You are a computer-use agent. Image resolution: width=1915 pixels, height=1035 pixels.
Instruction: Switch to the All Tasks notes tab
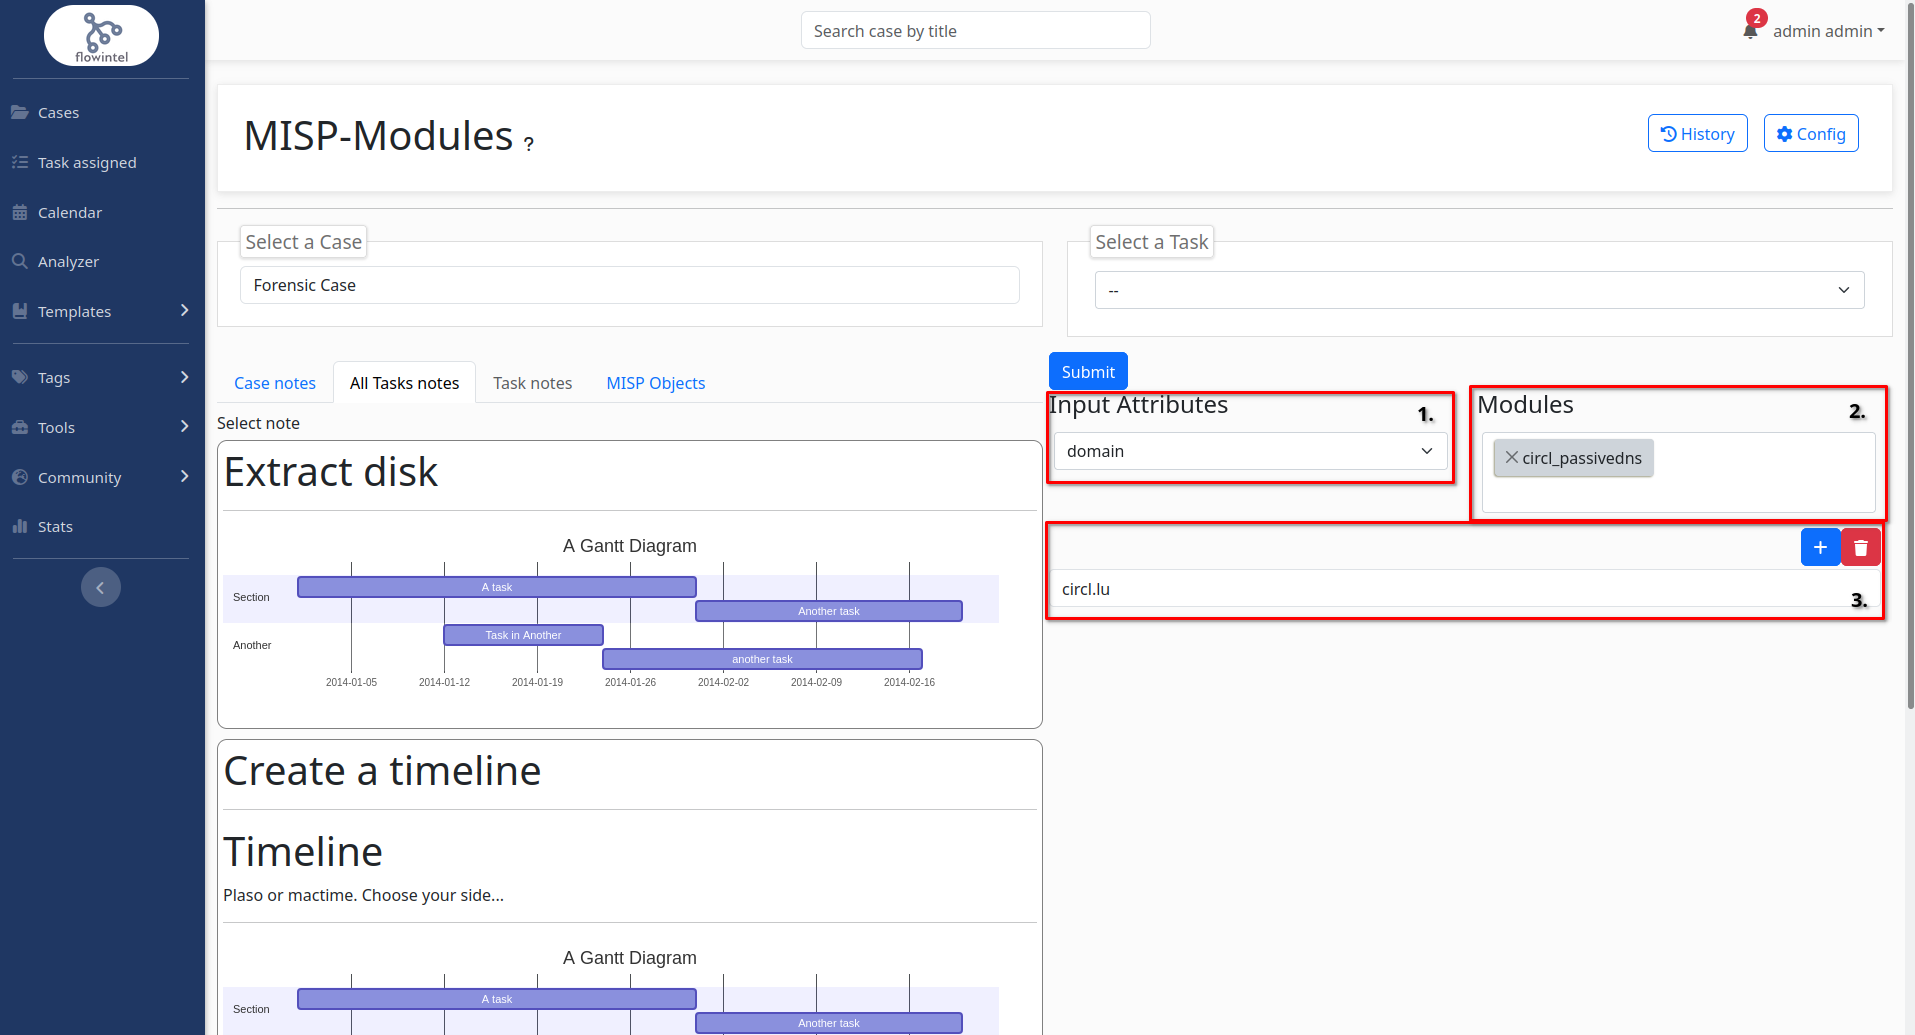405,383
